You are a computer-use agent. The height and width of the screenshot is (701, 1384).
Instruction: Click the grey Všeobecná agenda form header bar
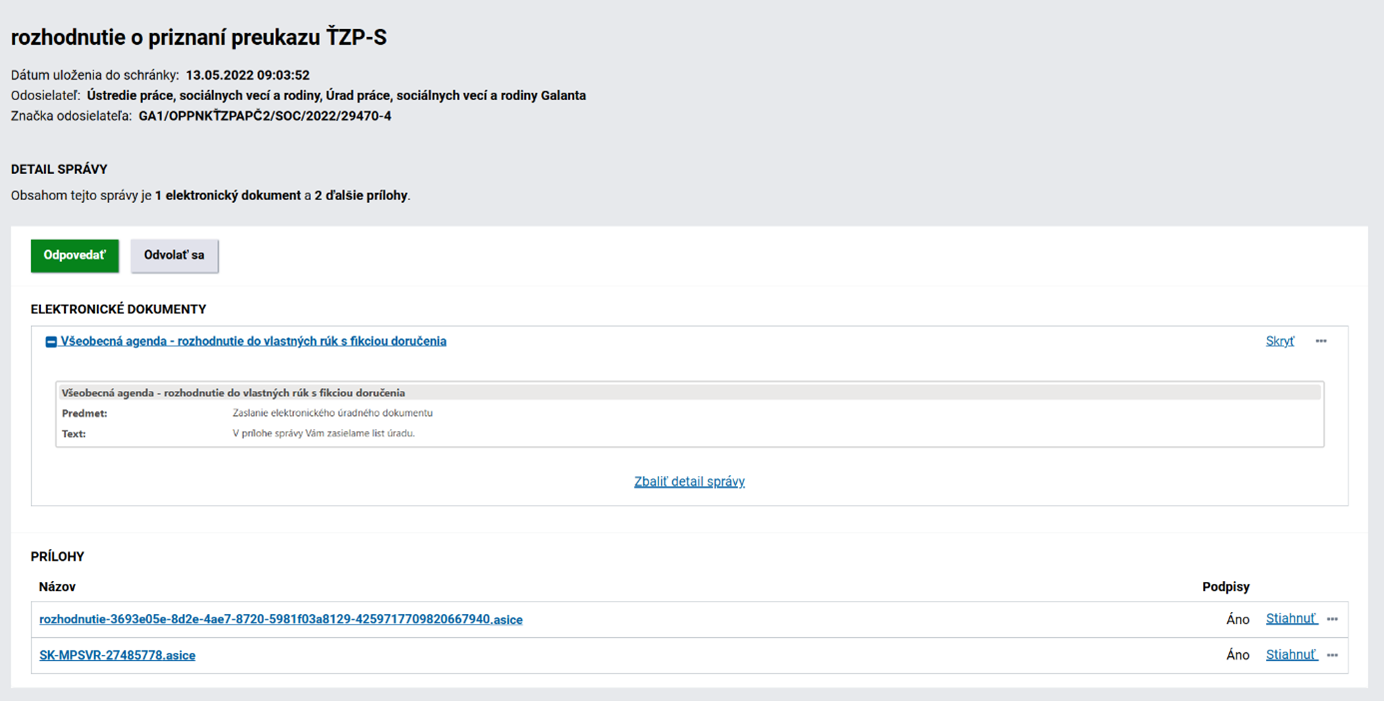(689, 393)
